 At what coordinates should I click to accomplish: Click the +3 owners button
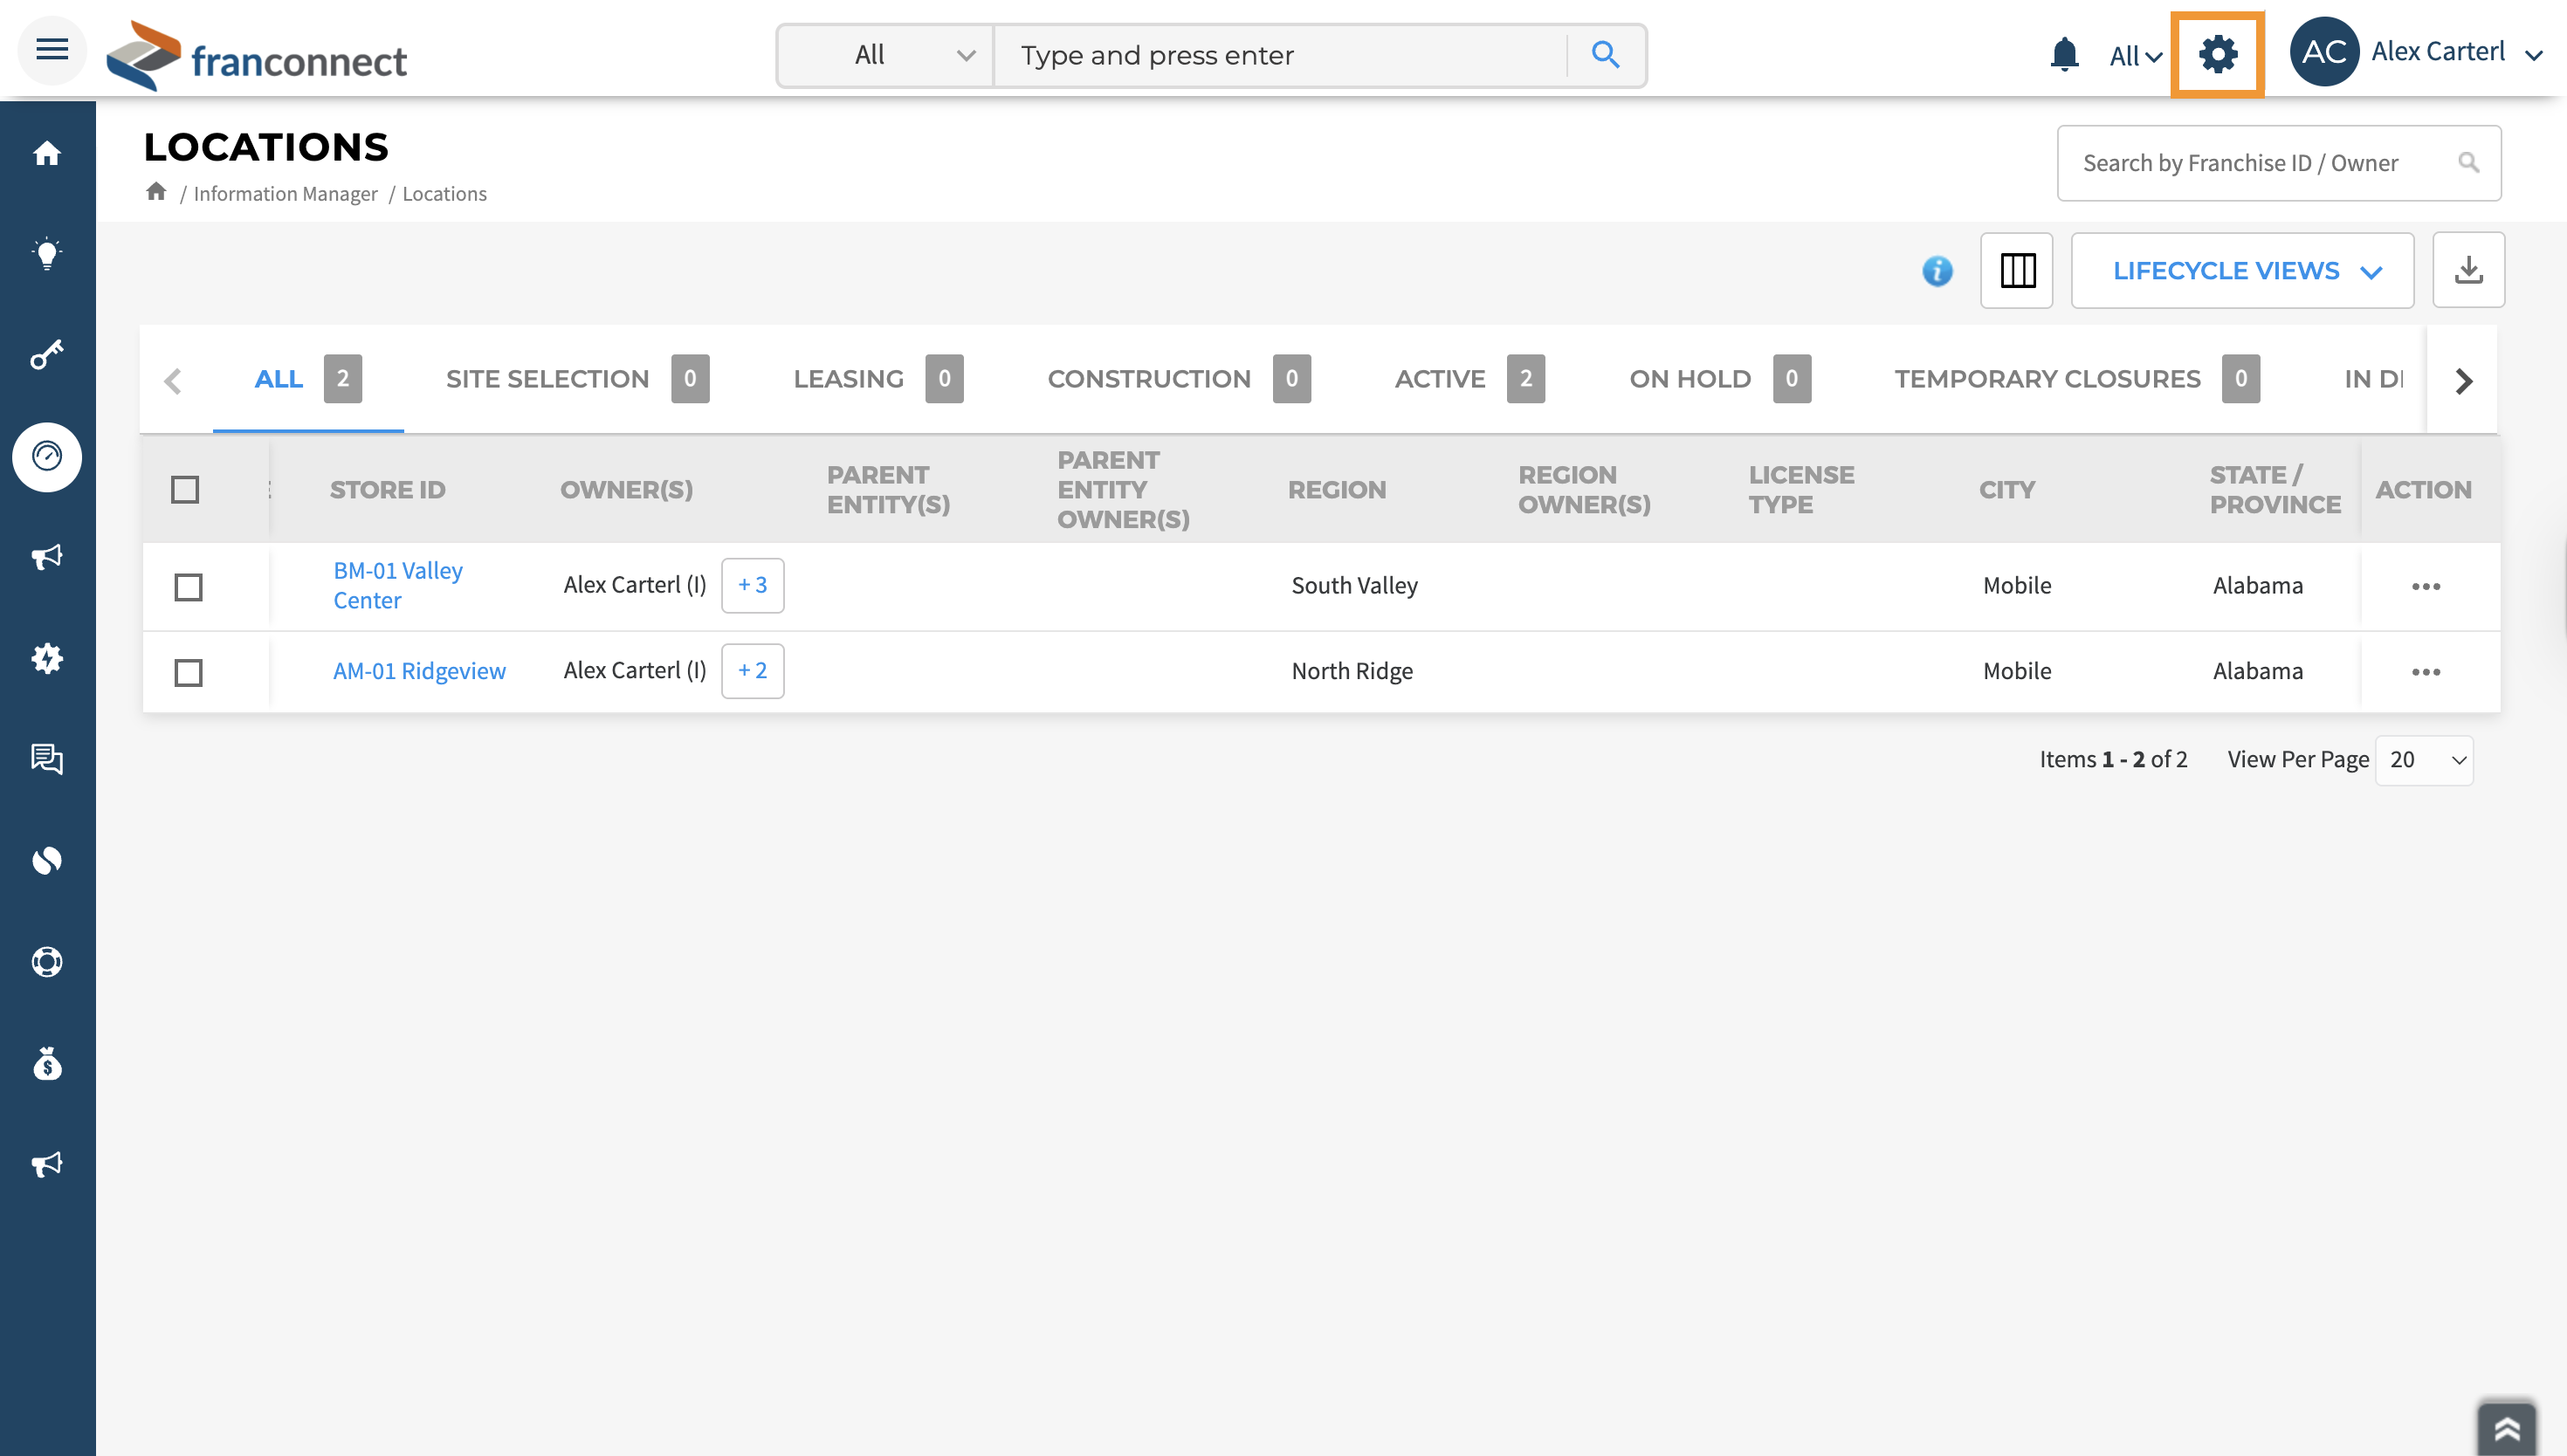(752, 585)
